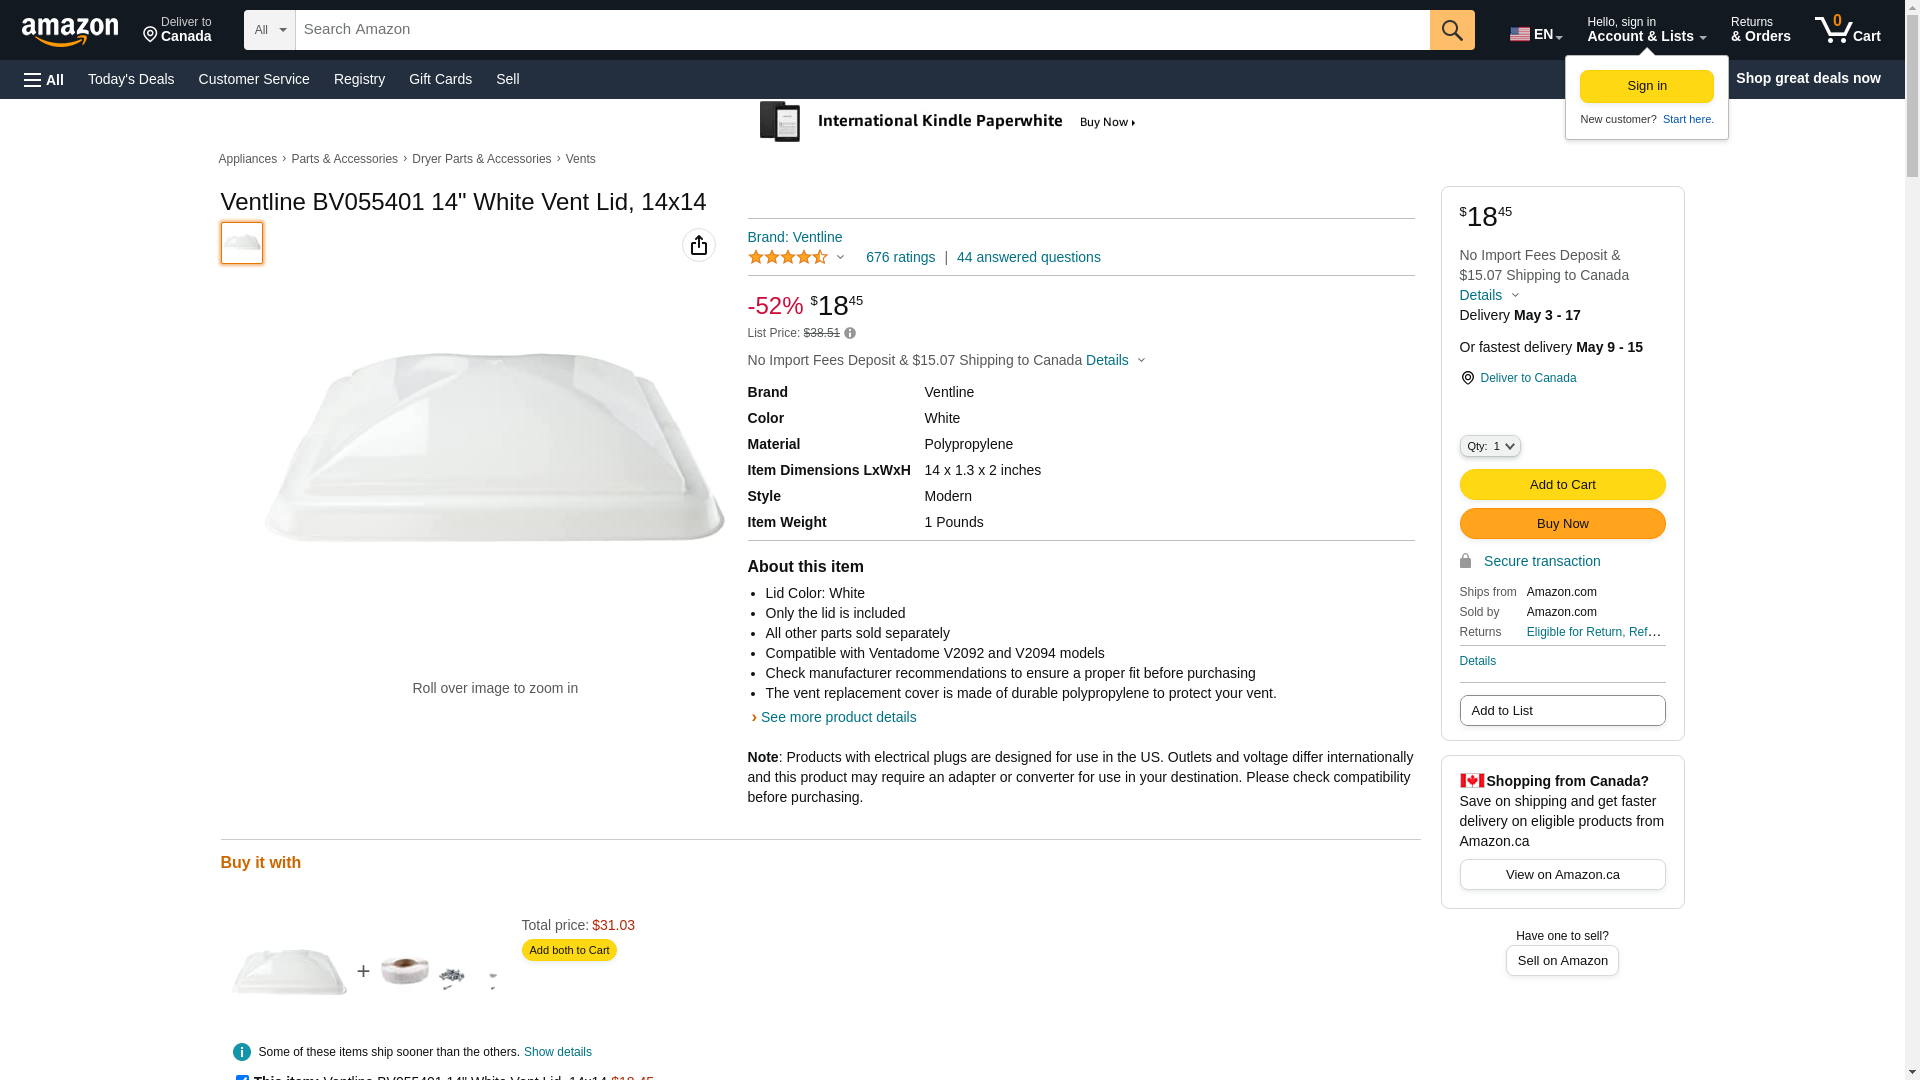Click the magnifying glass search button

click(1451, 30)
